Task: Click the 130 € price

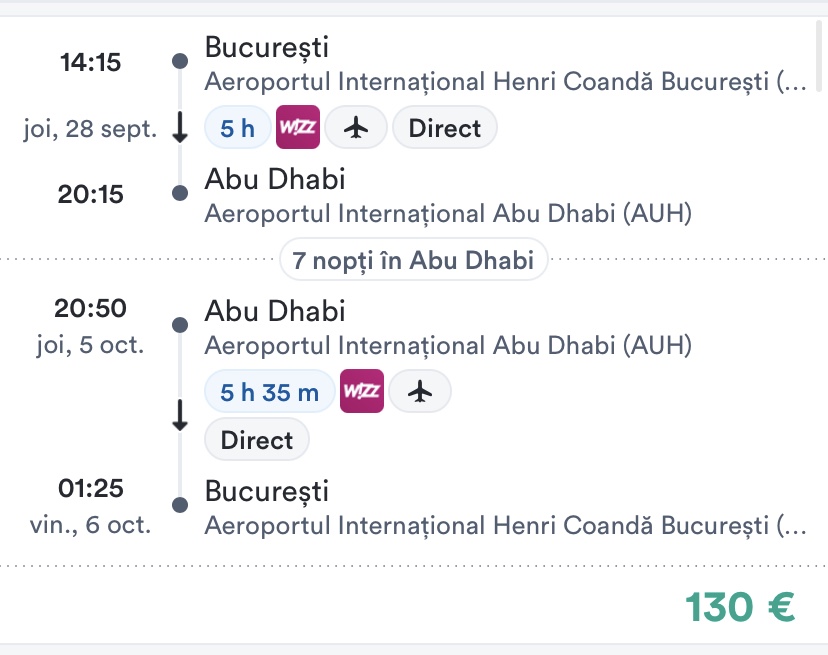Action: point(740,606)
